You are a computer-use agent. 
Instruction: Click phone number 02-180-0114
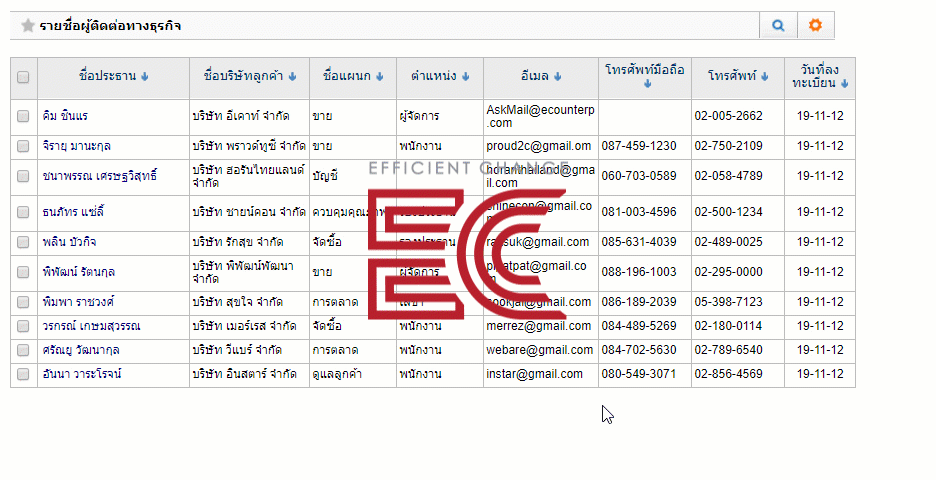pyautogui.click(x=728, y=326)
